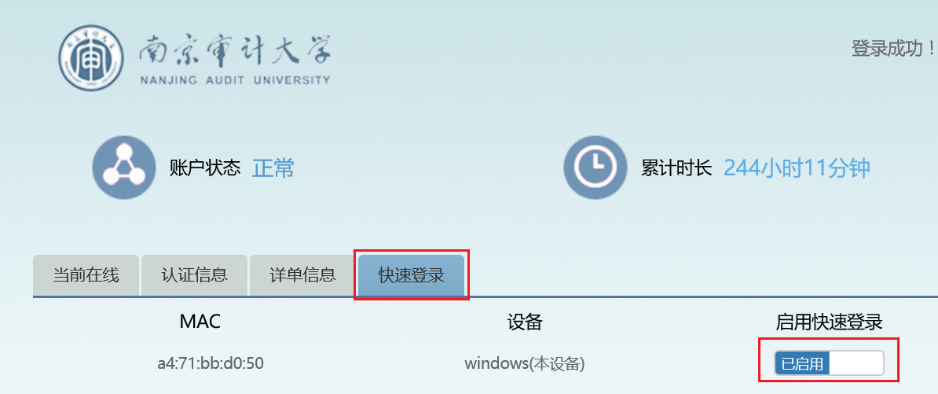The height and width of the screenshot is (394, 938).
Task: Click the 登录成功 message text
Action: [x=893, y=49]
